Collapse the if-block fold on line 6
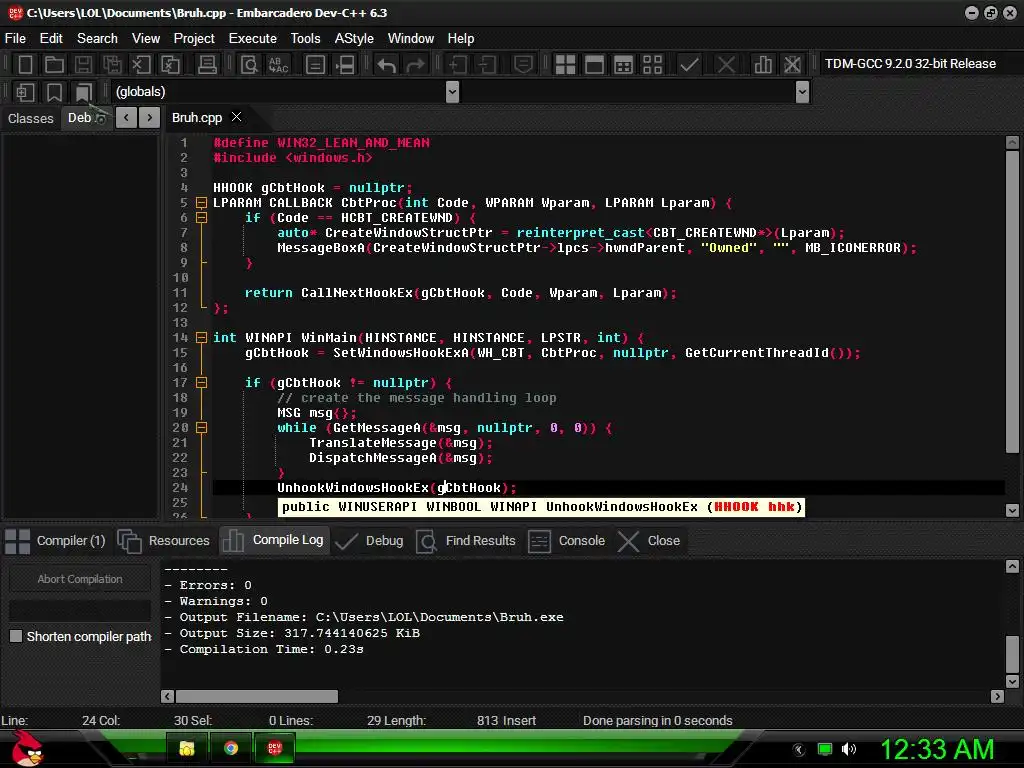Viewport: 1024px width, 768px height. tap(202, 218)
